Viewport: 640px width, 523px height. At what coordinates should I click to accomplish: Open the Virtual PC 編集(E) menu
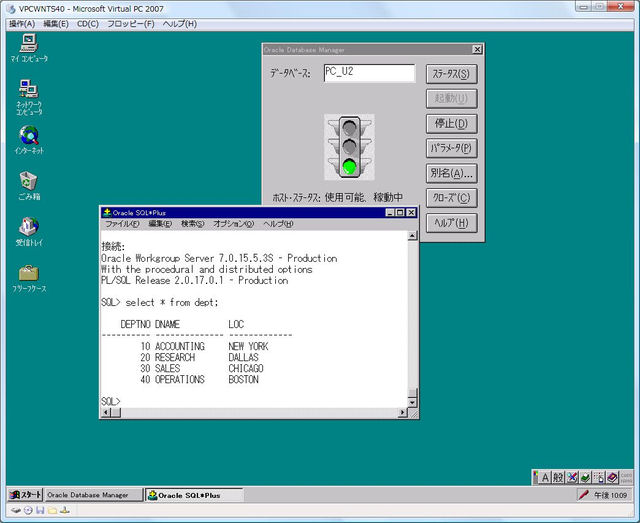pos(56,24)
